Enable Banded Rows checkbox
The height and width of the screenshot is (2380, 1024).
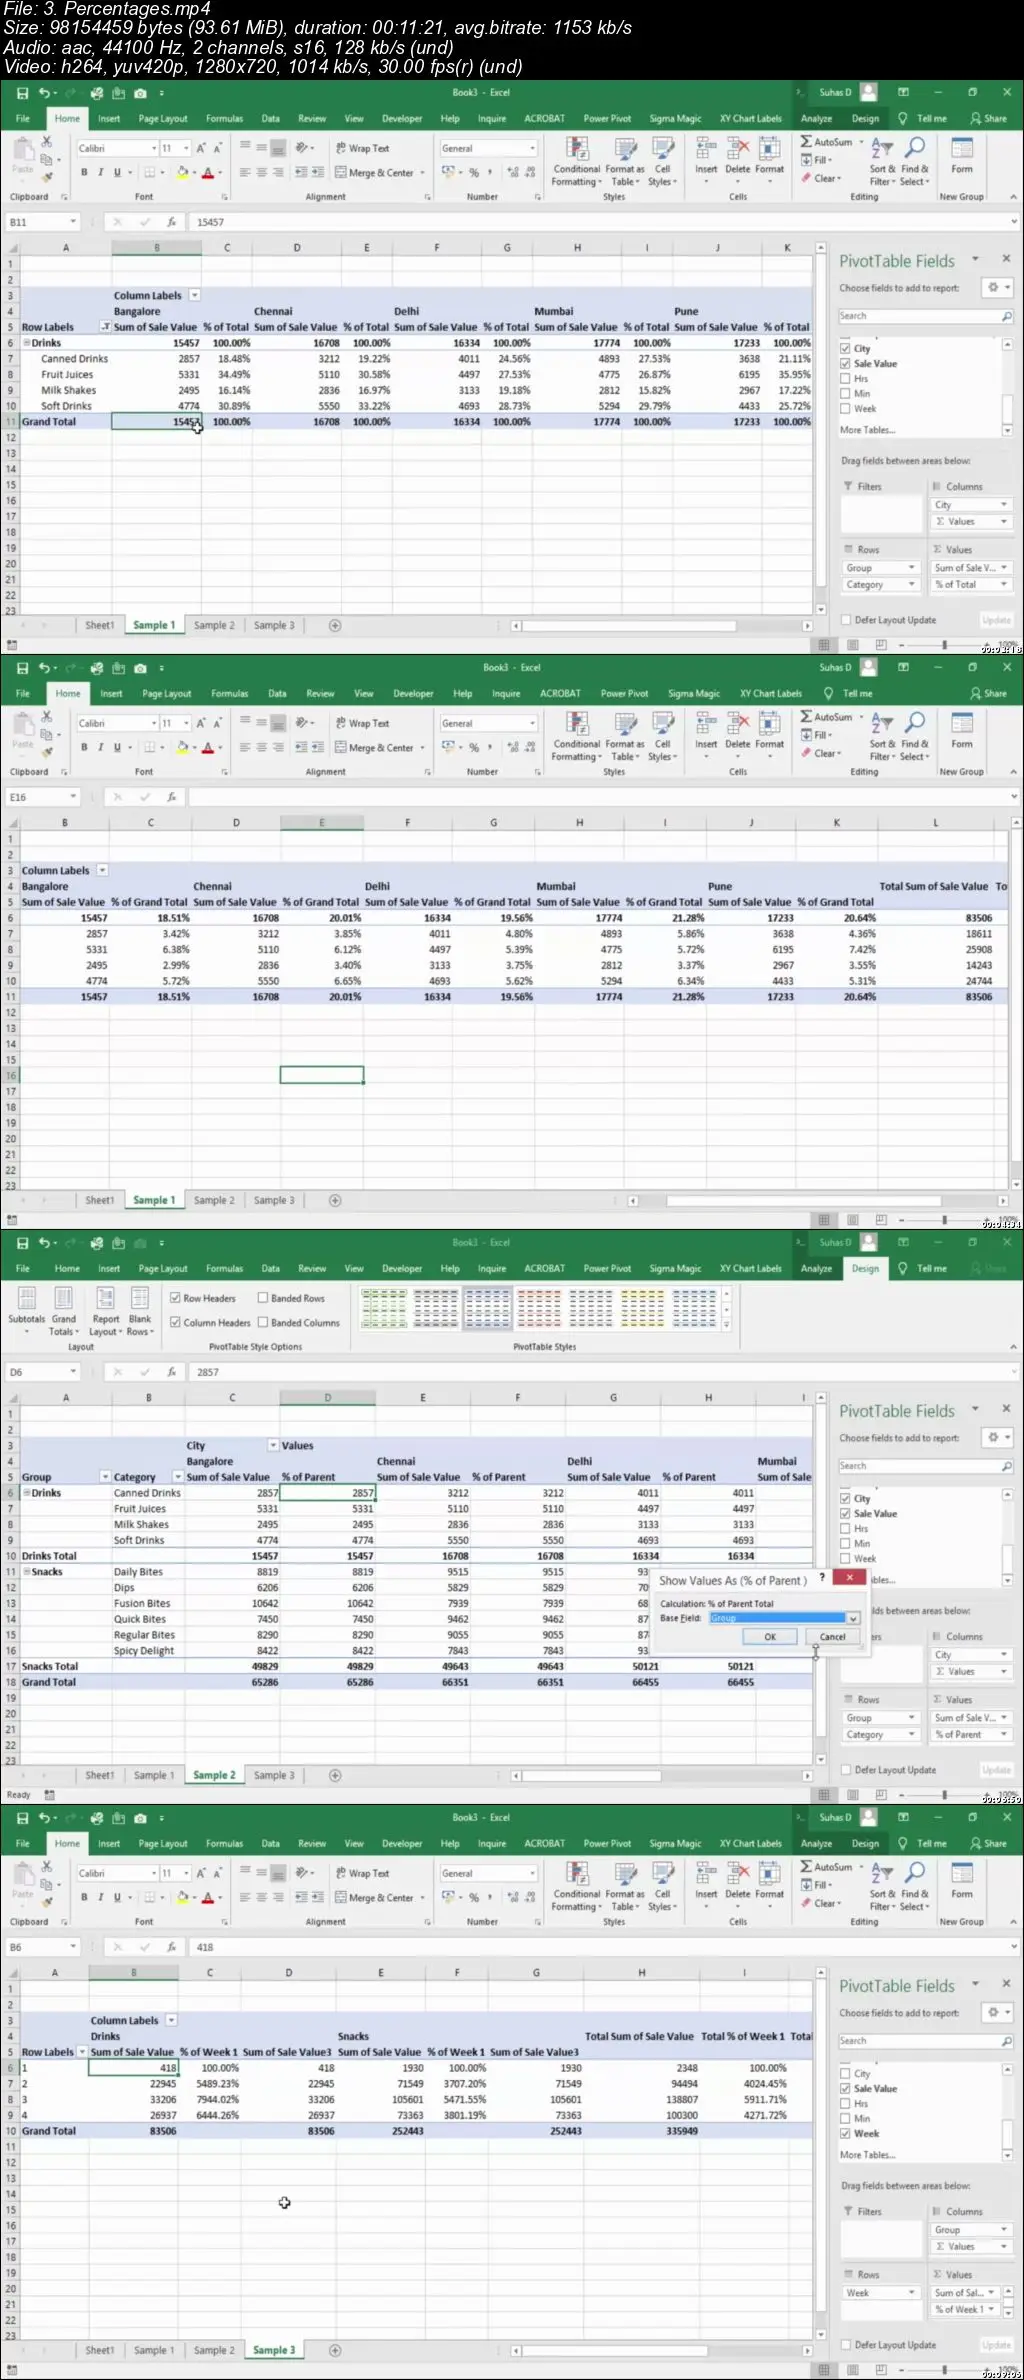263,1298
